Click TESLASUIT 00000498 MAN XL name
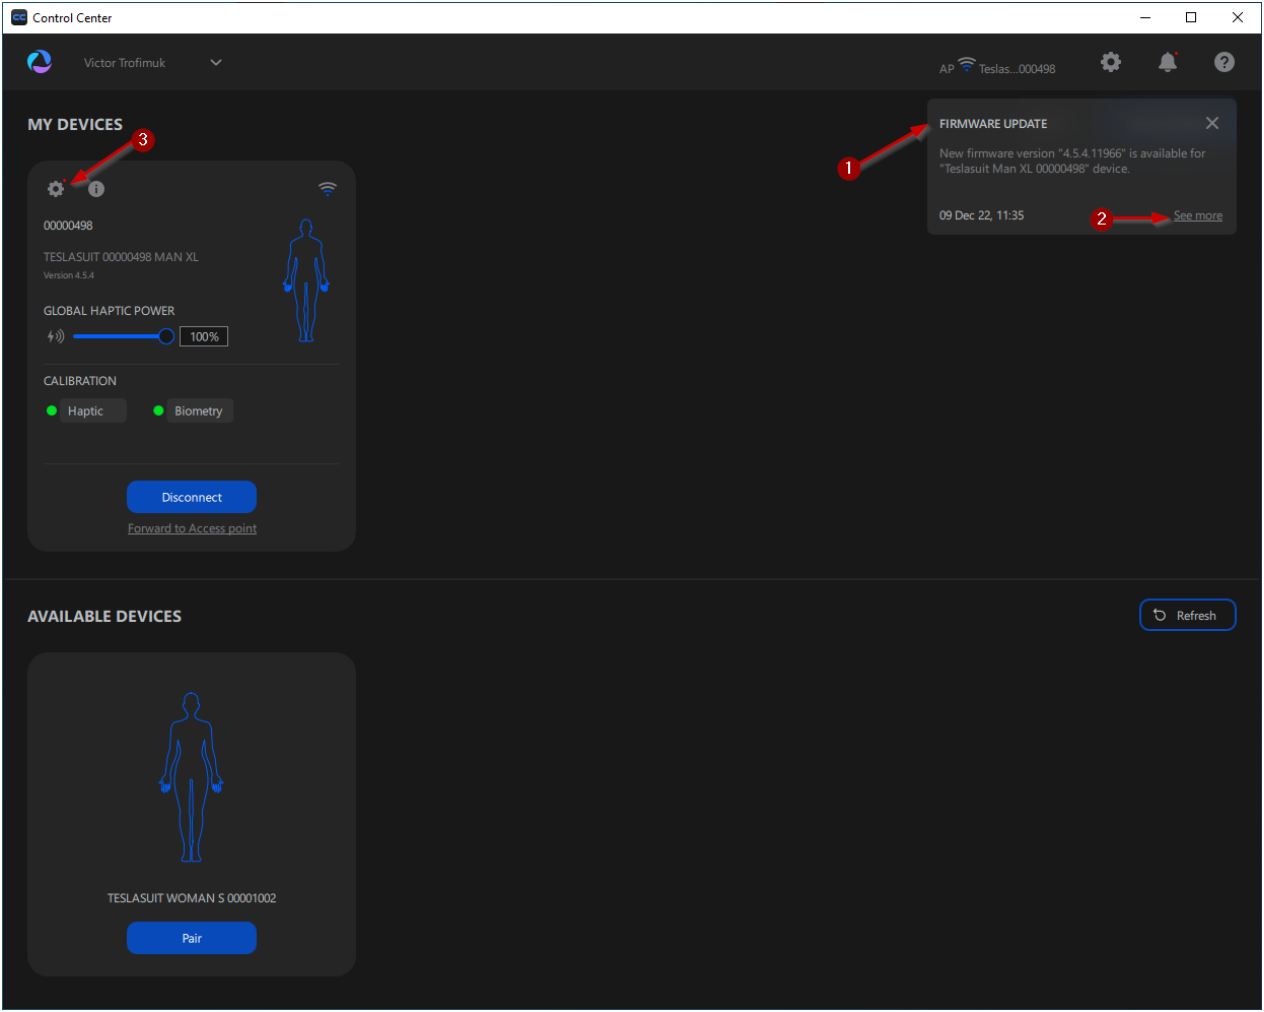 (x=121, y=257)
